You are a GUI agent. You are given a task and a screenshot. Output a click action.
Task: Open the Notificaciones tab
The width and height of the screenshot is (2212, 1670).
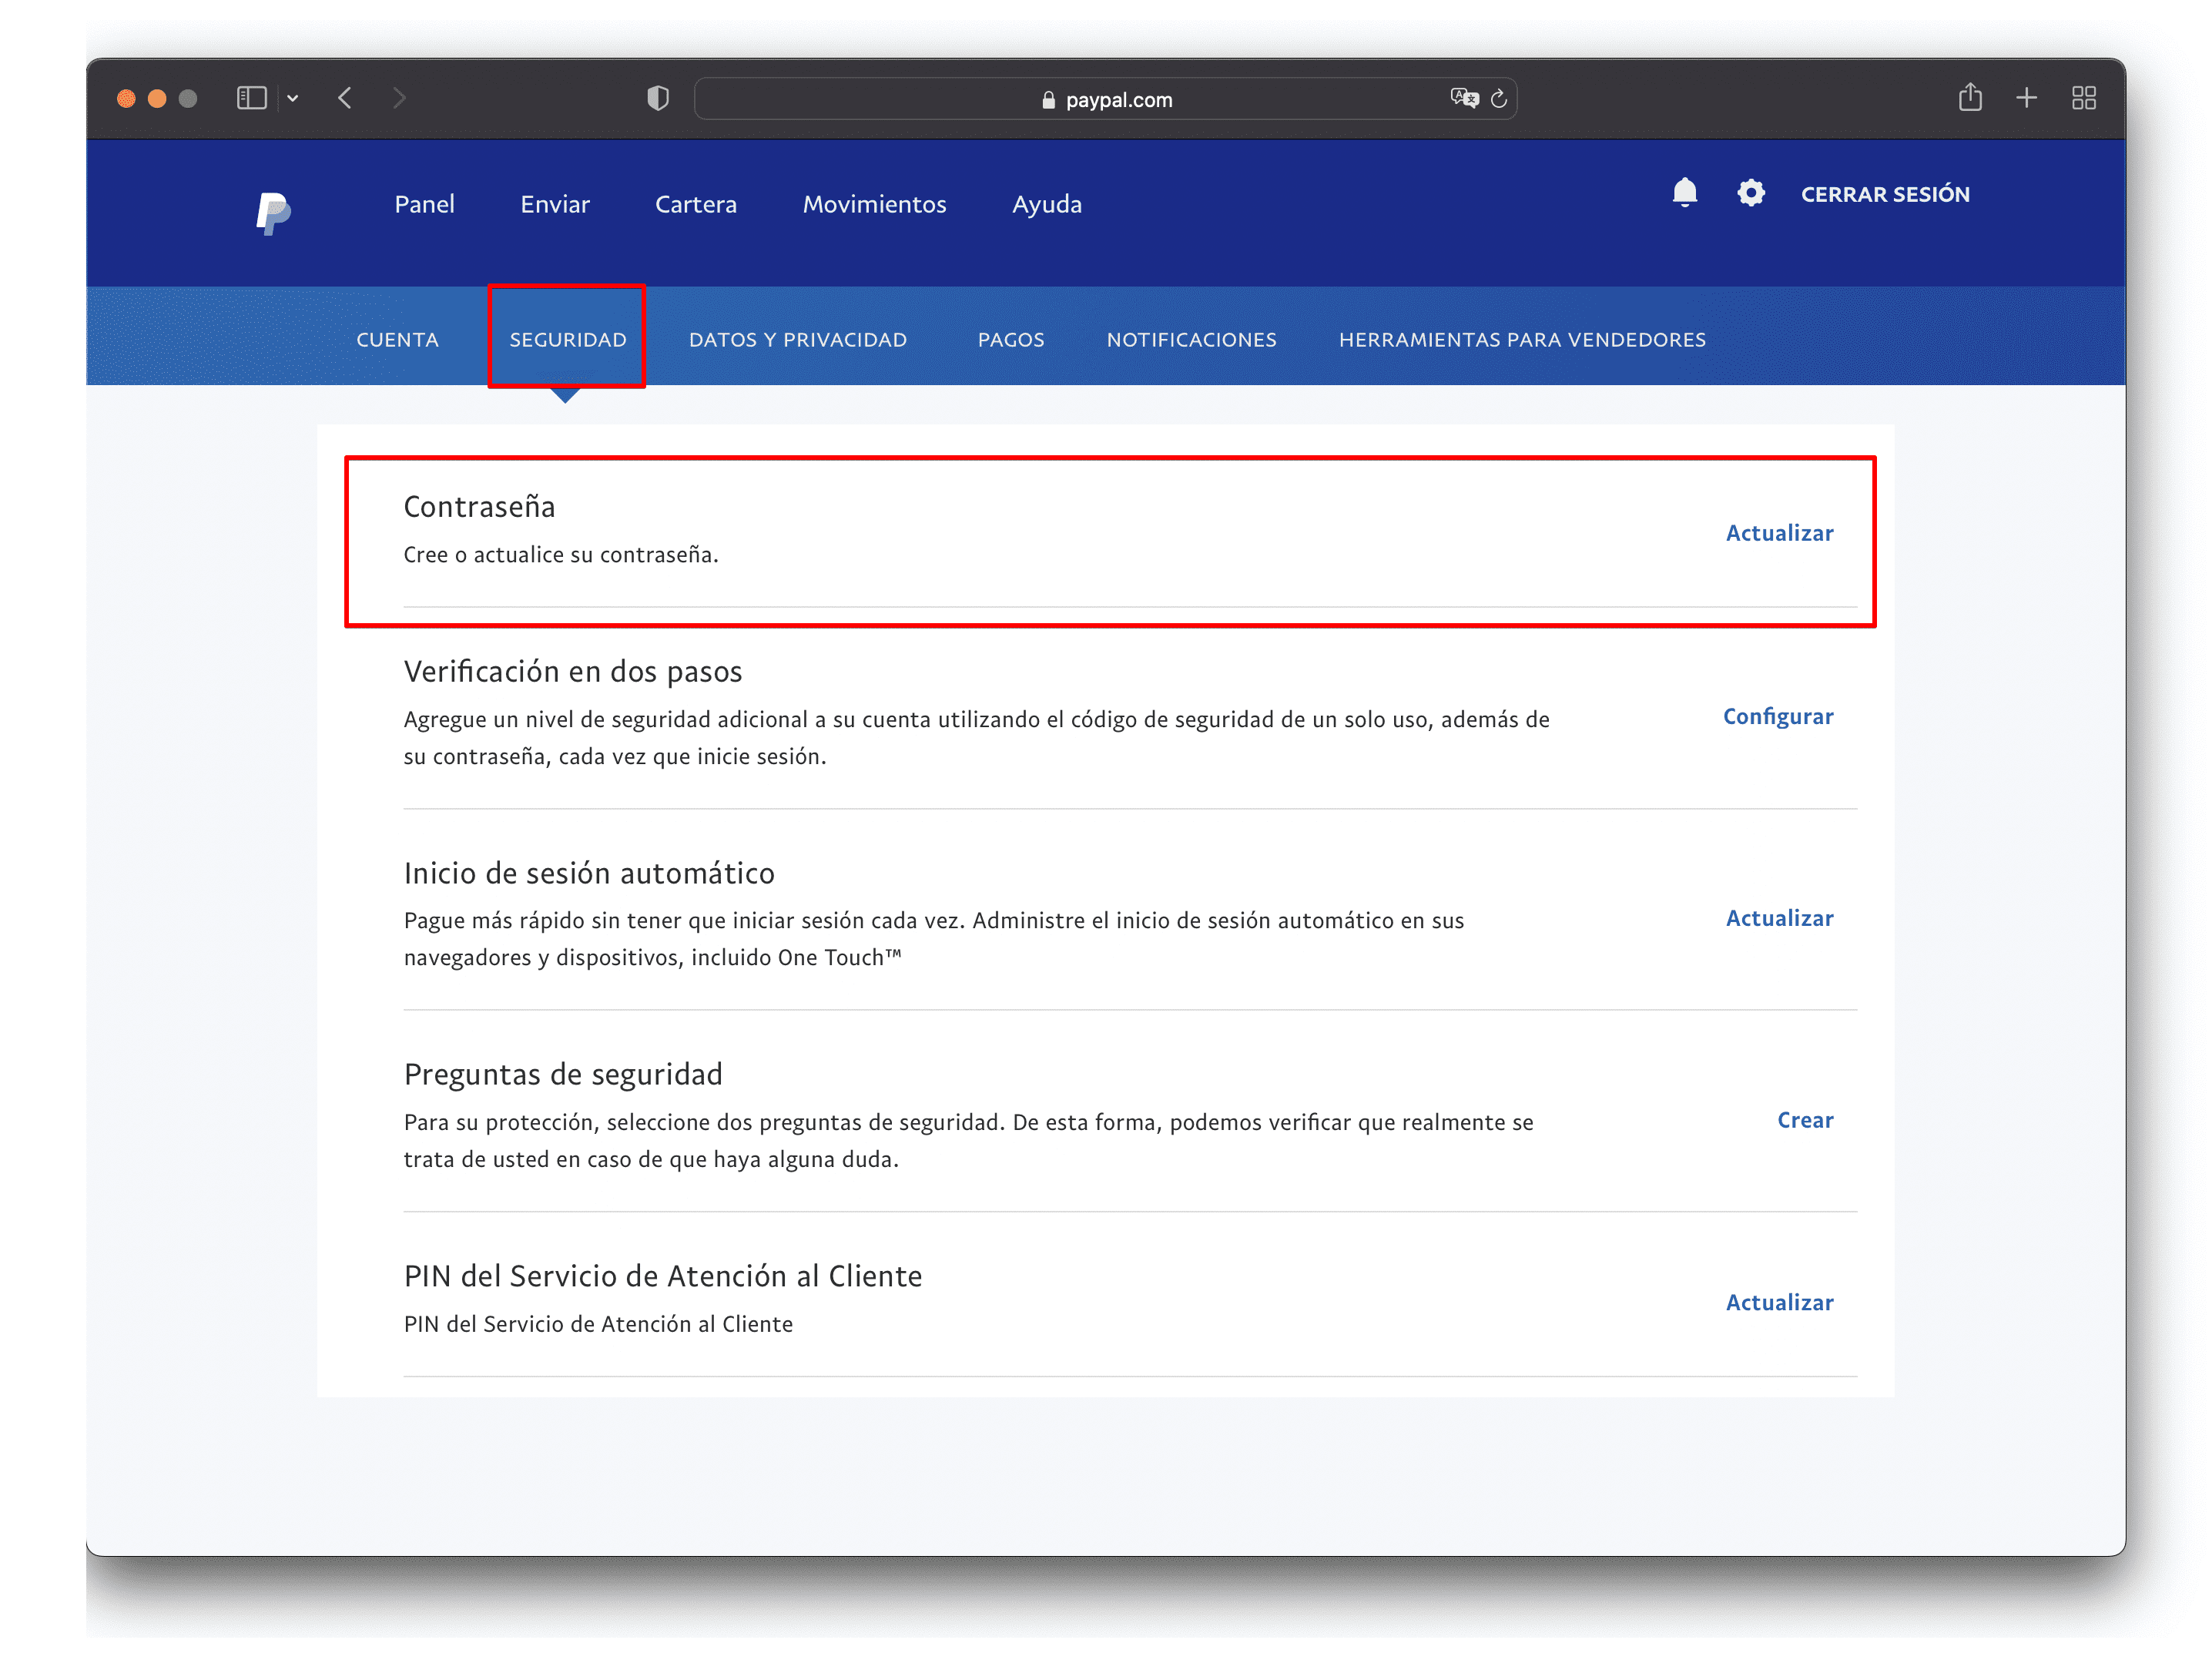tap(1191, 340)
